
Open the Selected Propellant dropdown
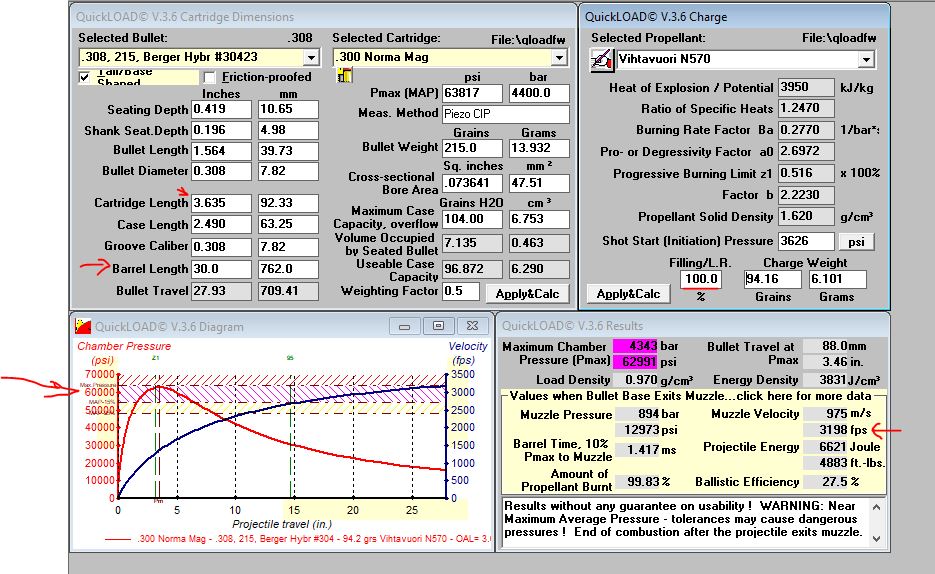(x=866, y=60)
